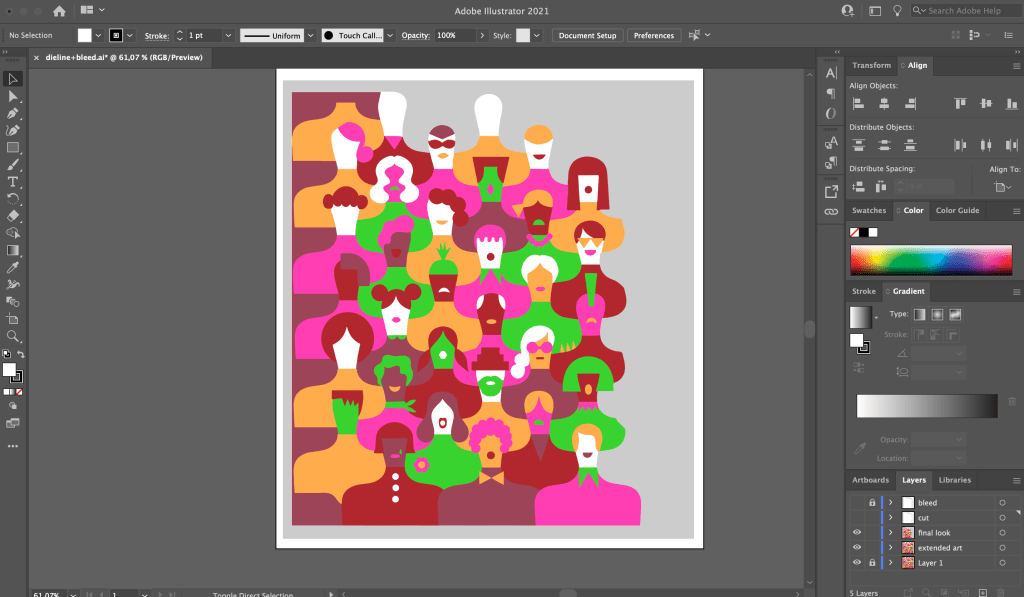Click the Home icon in title bar
The height and width of the screenshot is (597, 1024).
tap(59, 11)
